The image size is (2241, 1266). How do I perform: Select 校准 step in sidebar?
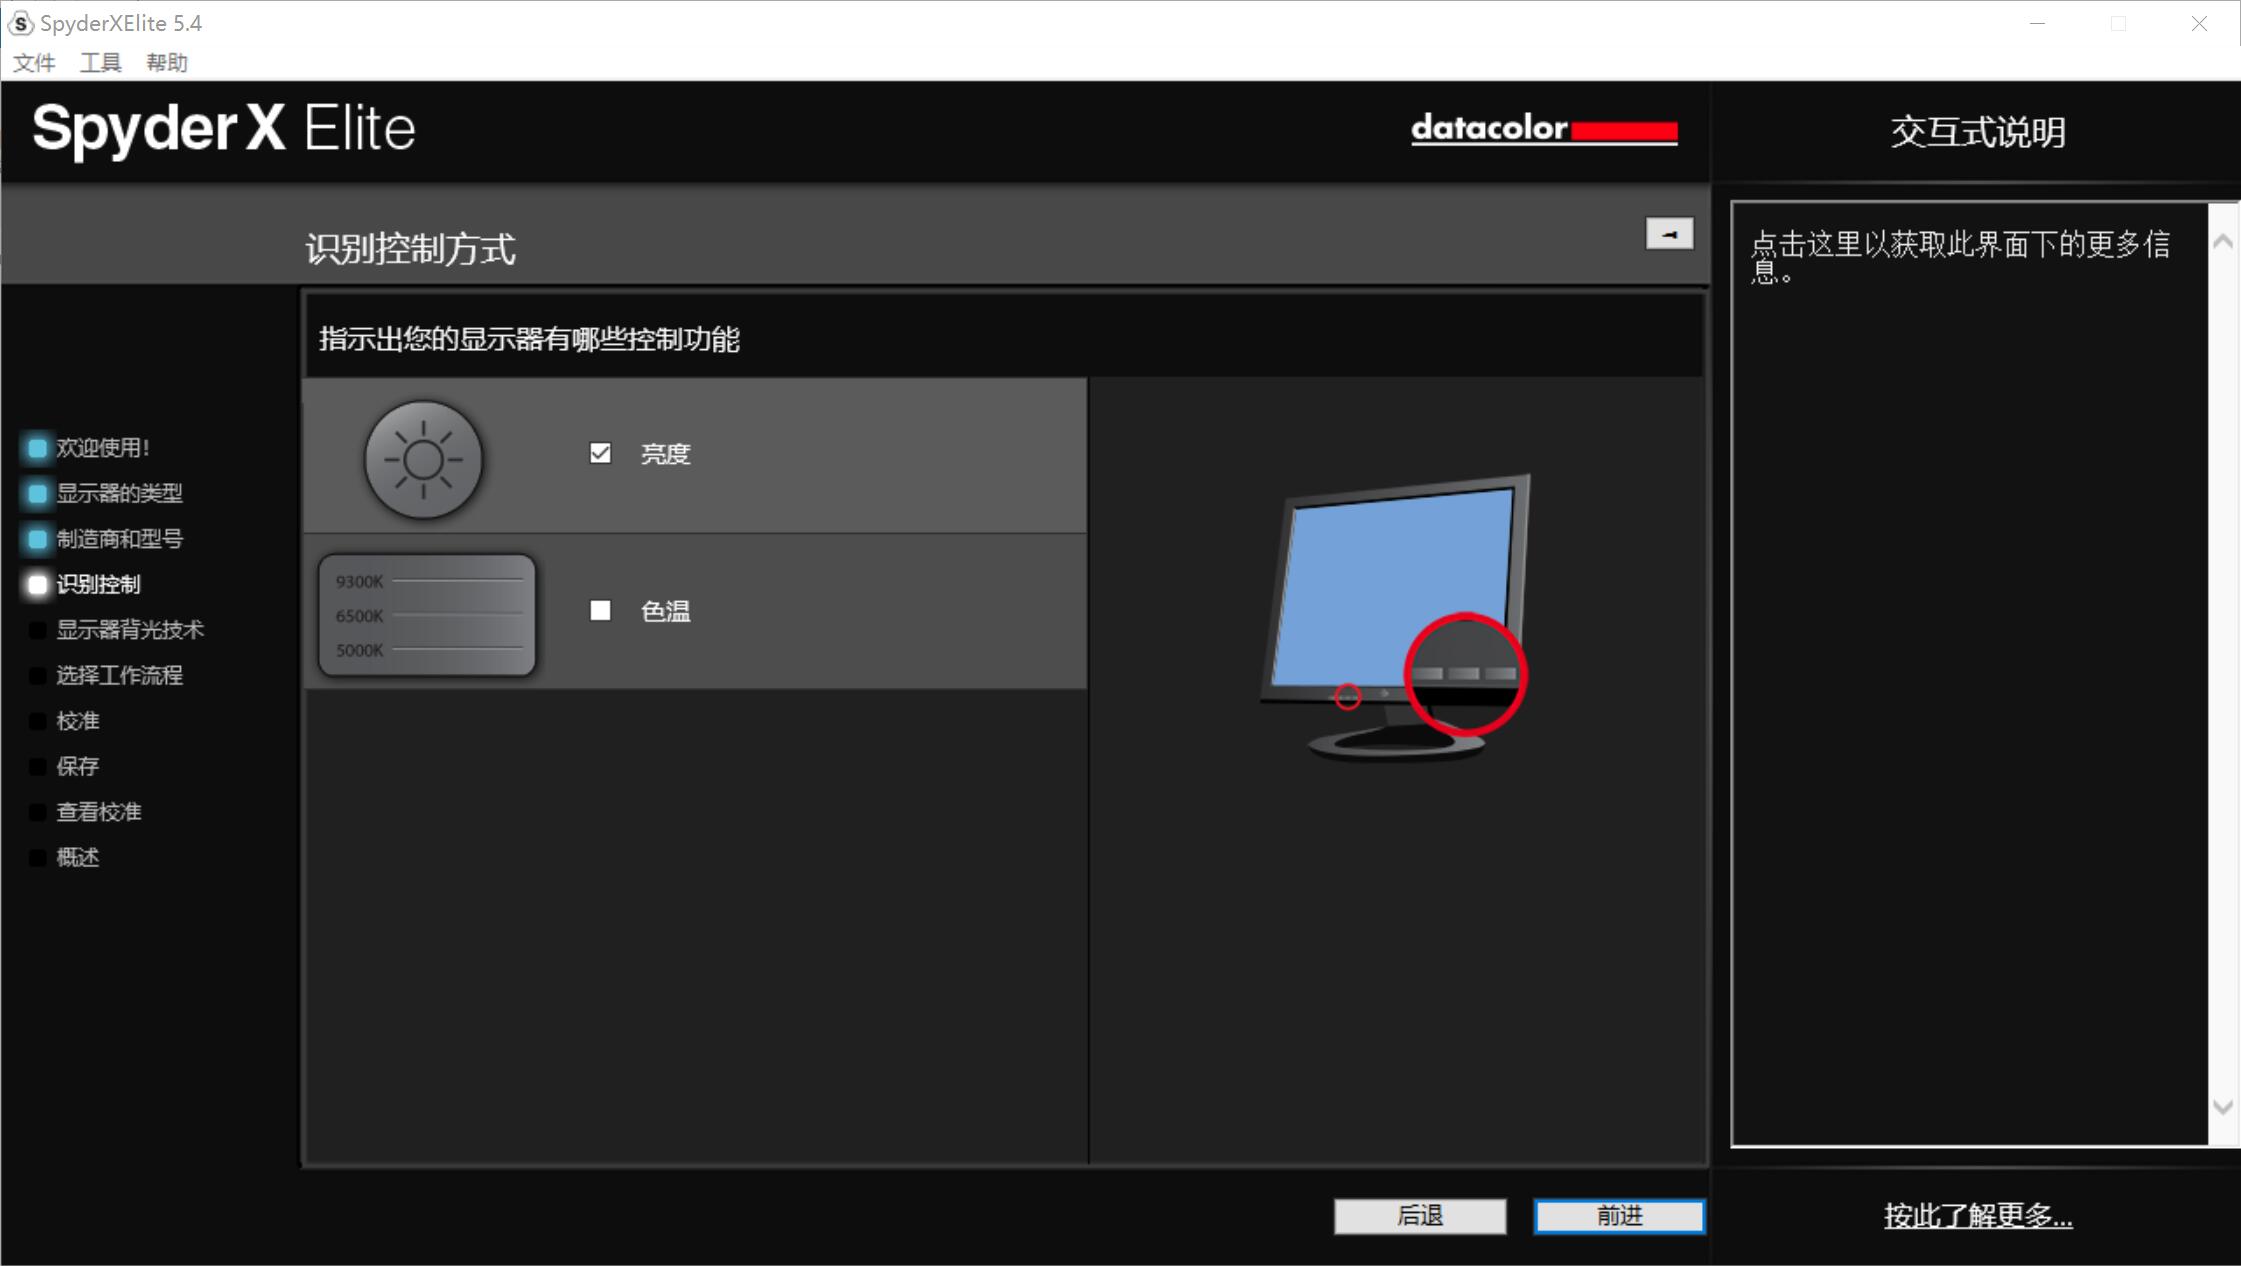coord(78,721)
